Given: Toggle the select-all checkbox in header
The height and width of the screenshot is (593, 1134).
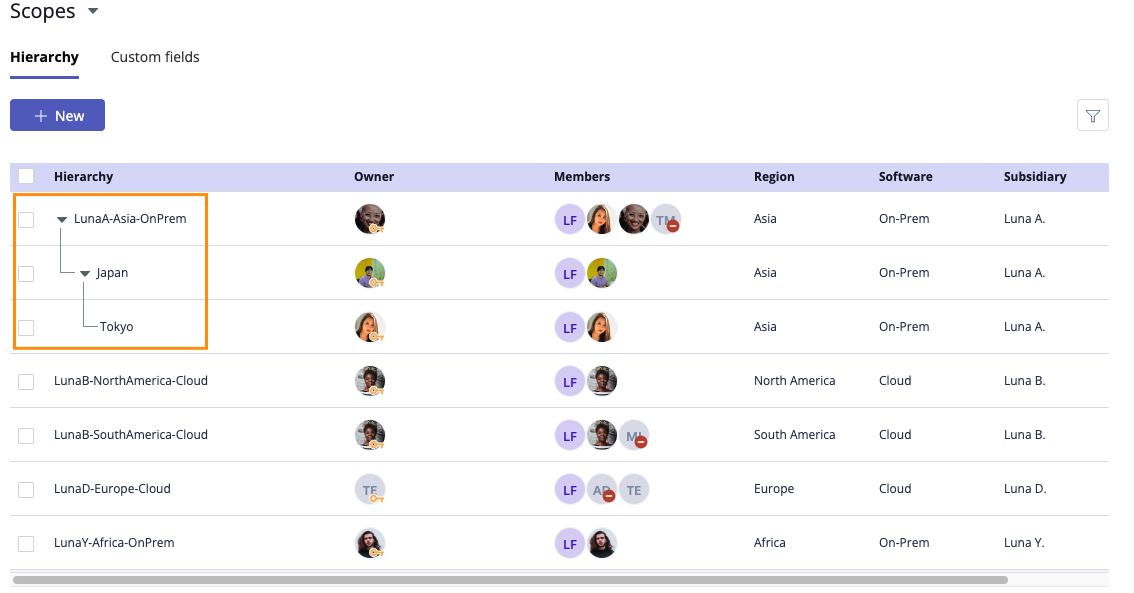Looking at the screenshot, I should pos(26,176).
